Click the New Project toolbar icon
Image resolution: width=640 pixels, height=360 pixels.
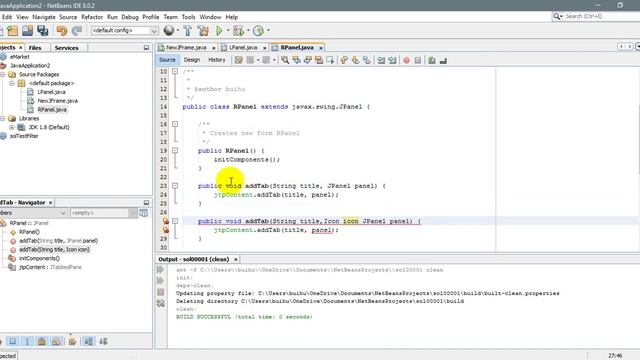pos(12,31)
